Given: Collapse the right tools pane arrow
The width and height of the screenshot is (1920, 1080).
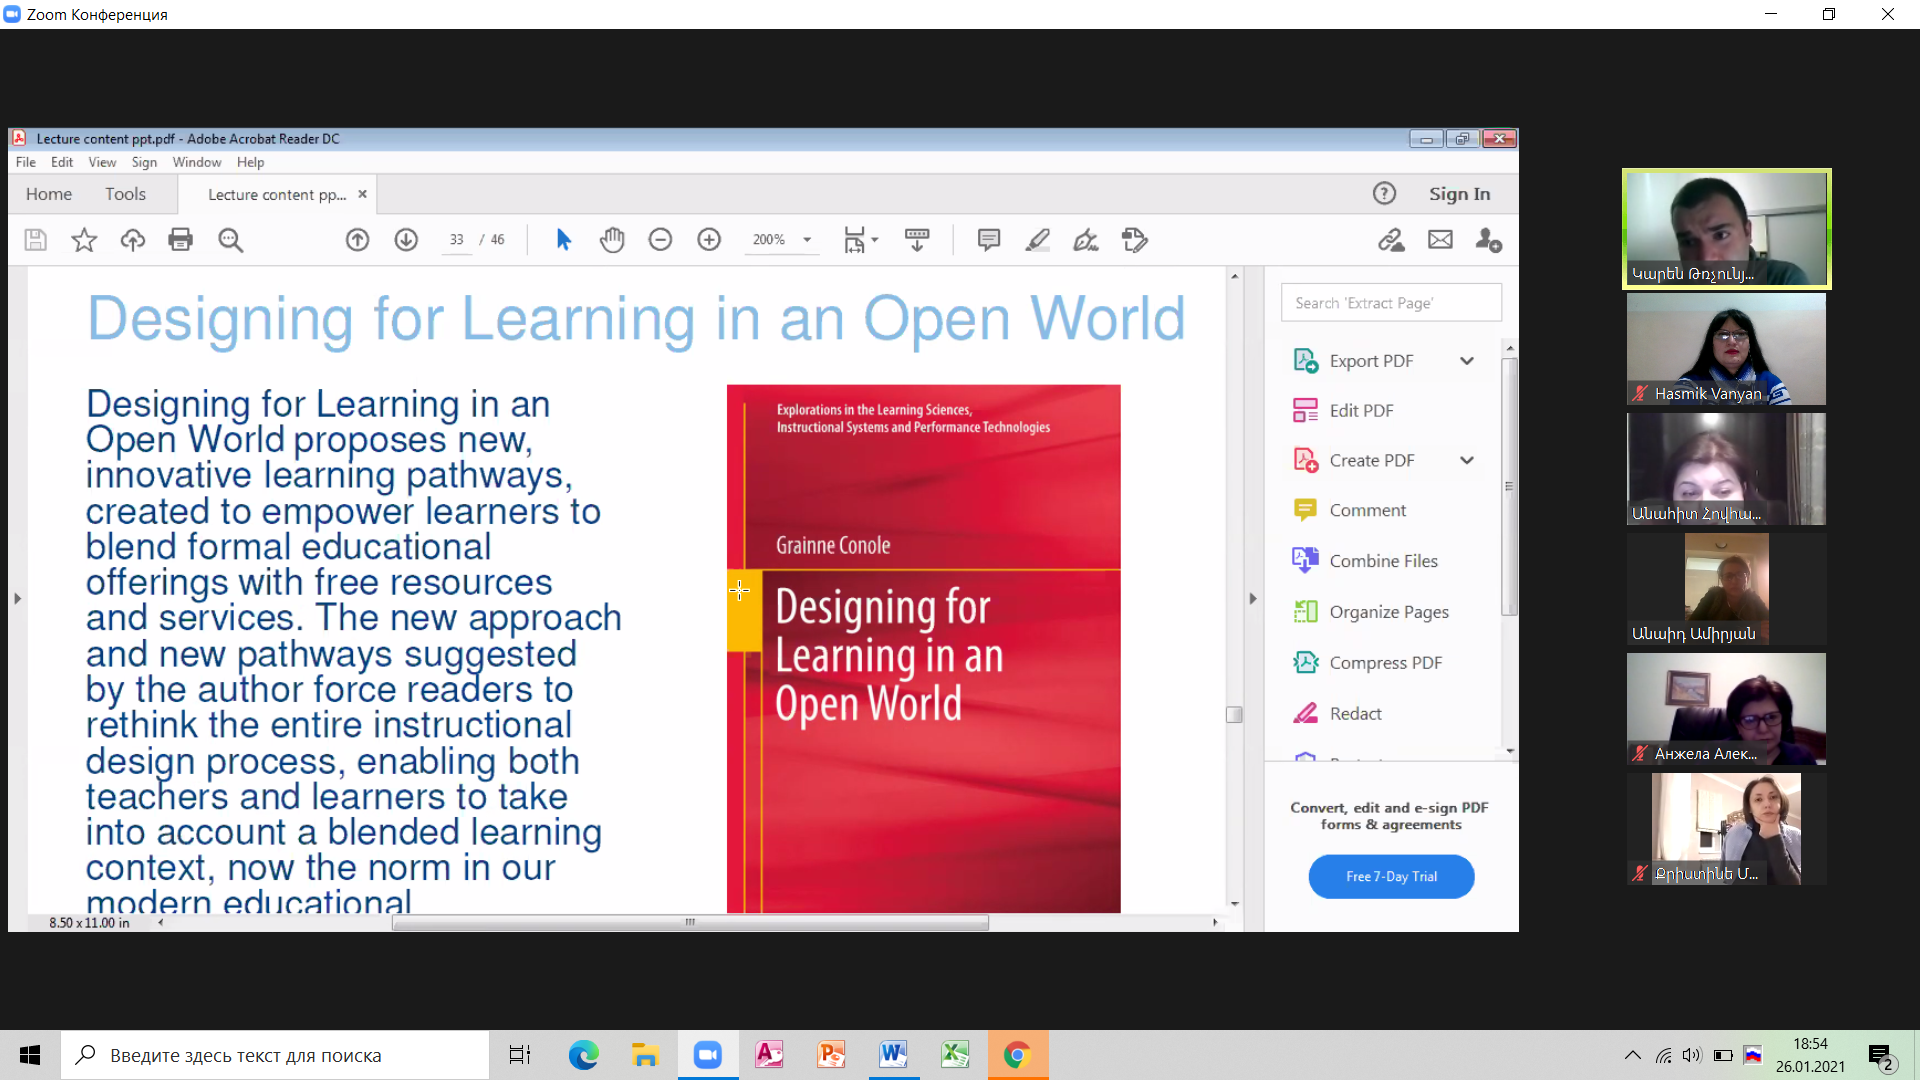Looking at the screenshot, I should [x=1253, y=599].
